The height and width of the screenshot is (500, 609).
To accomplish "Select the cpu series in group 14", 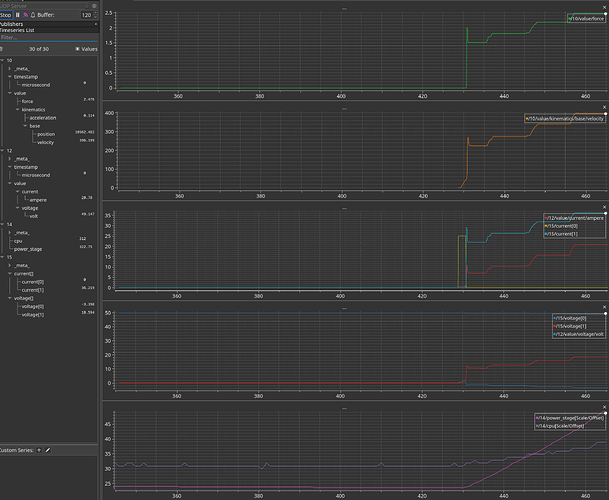I will (18, 241).
